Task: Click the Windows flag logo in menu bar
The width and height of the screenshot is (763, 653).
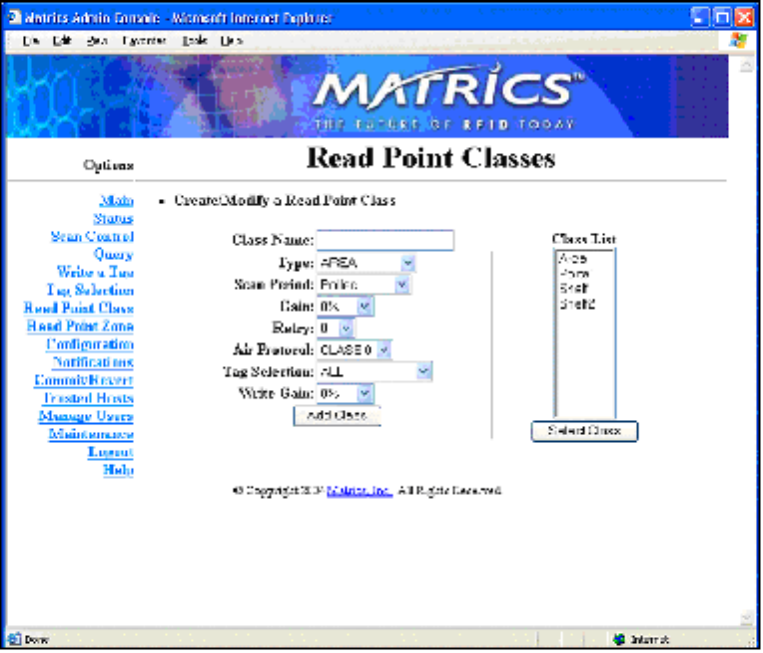Action: (739, 40)
